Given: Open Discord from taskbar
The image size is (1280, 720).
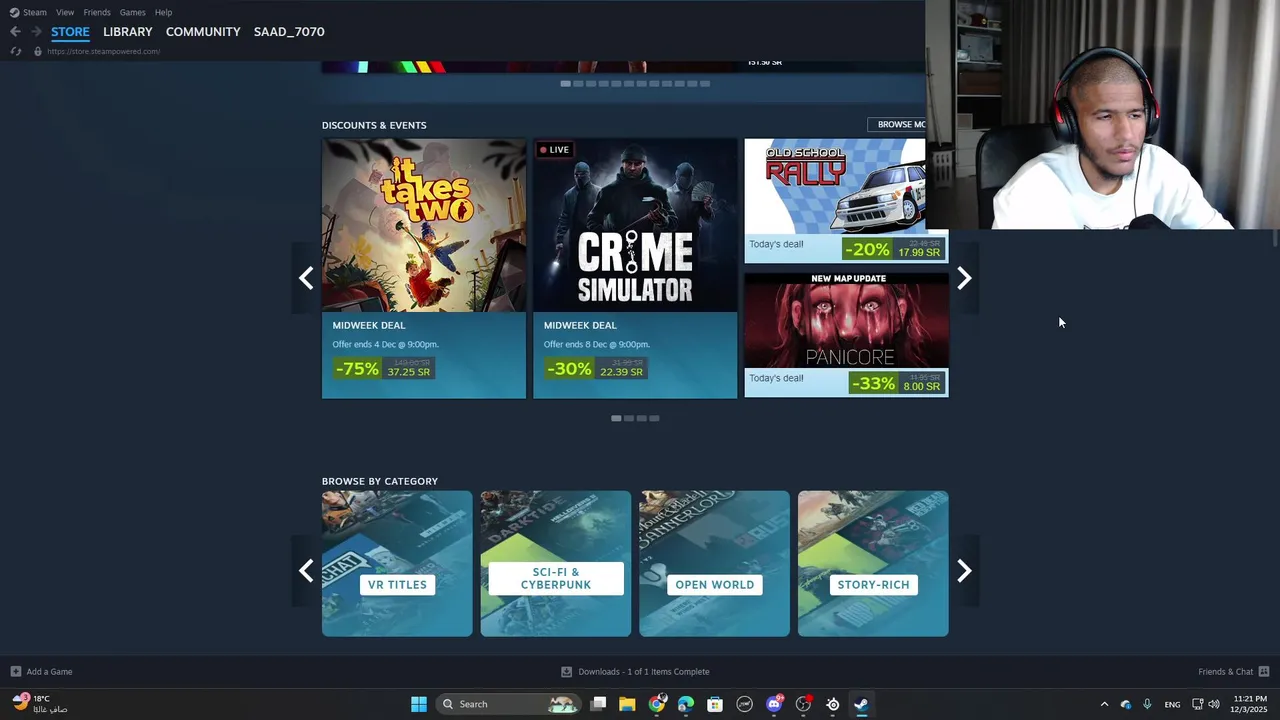Looking at the screenshot, I should click(774, 704).
